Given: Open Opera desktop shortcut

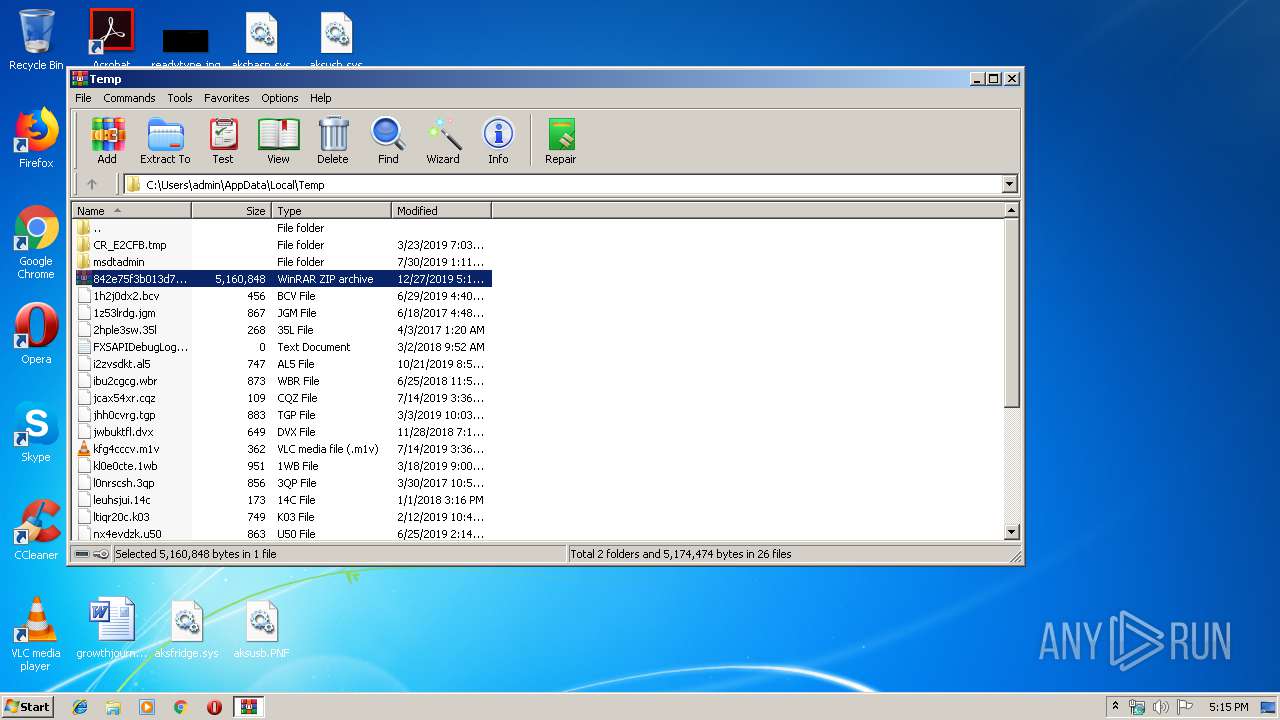Looking at the screenshot, I should [36, 334].
